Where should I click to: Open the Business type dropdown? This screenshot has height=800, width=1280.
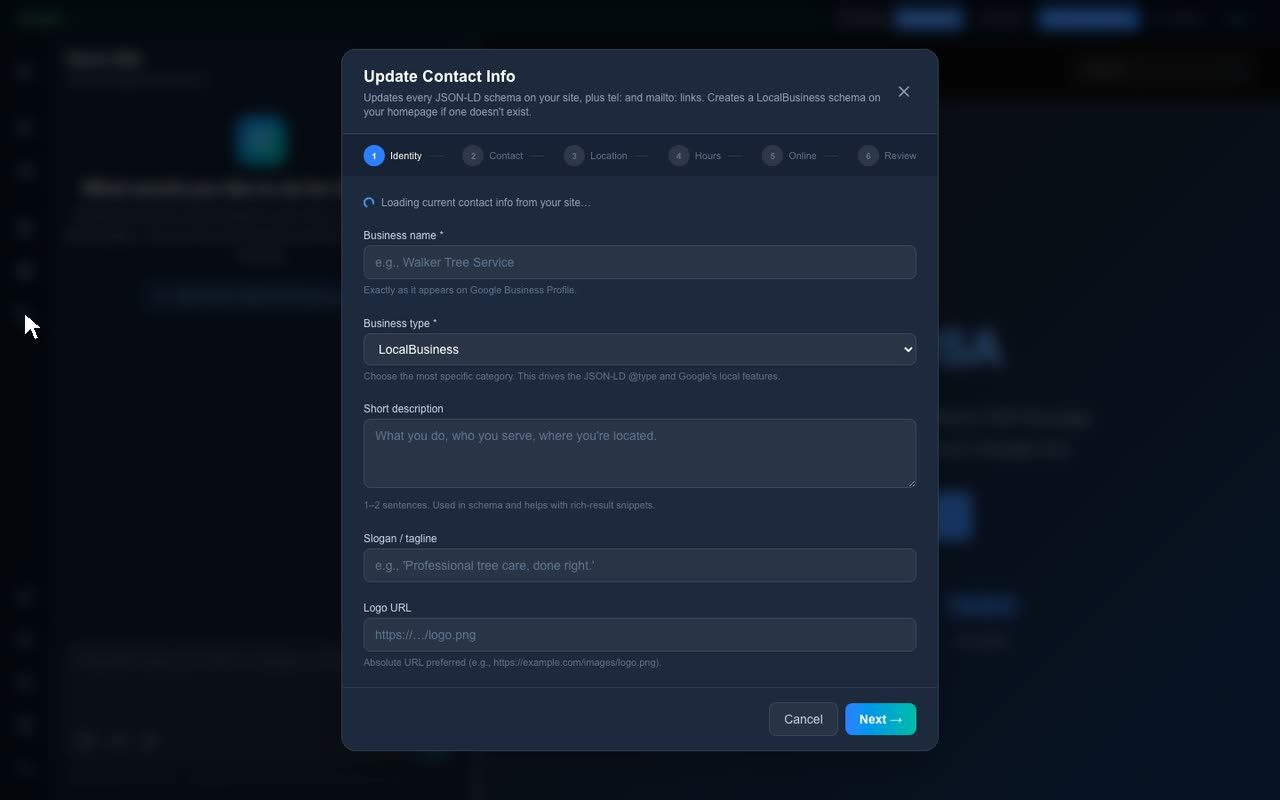click(640, 349)
